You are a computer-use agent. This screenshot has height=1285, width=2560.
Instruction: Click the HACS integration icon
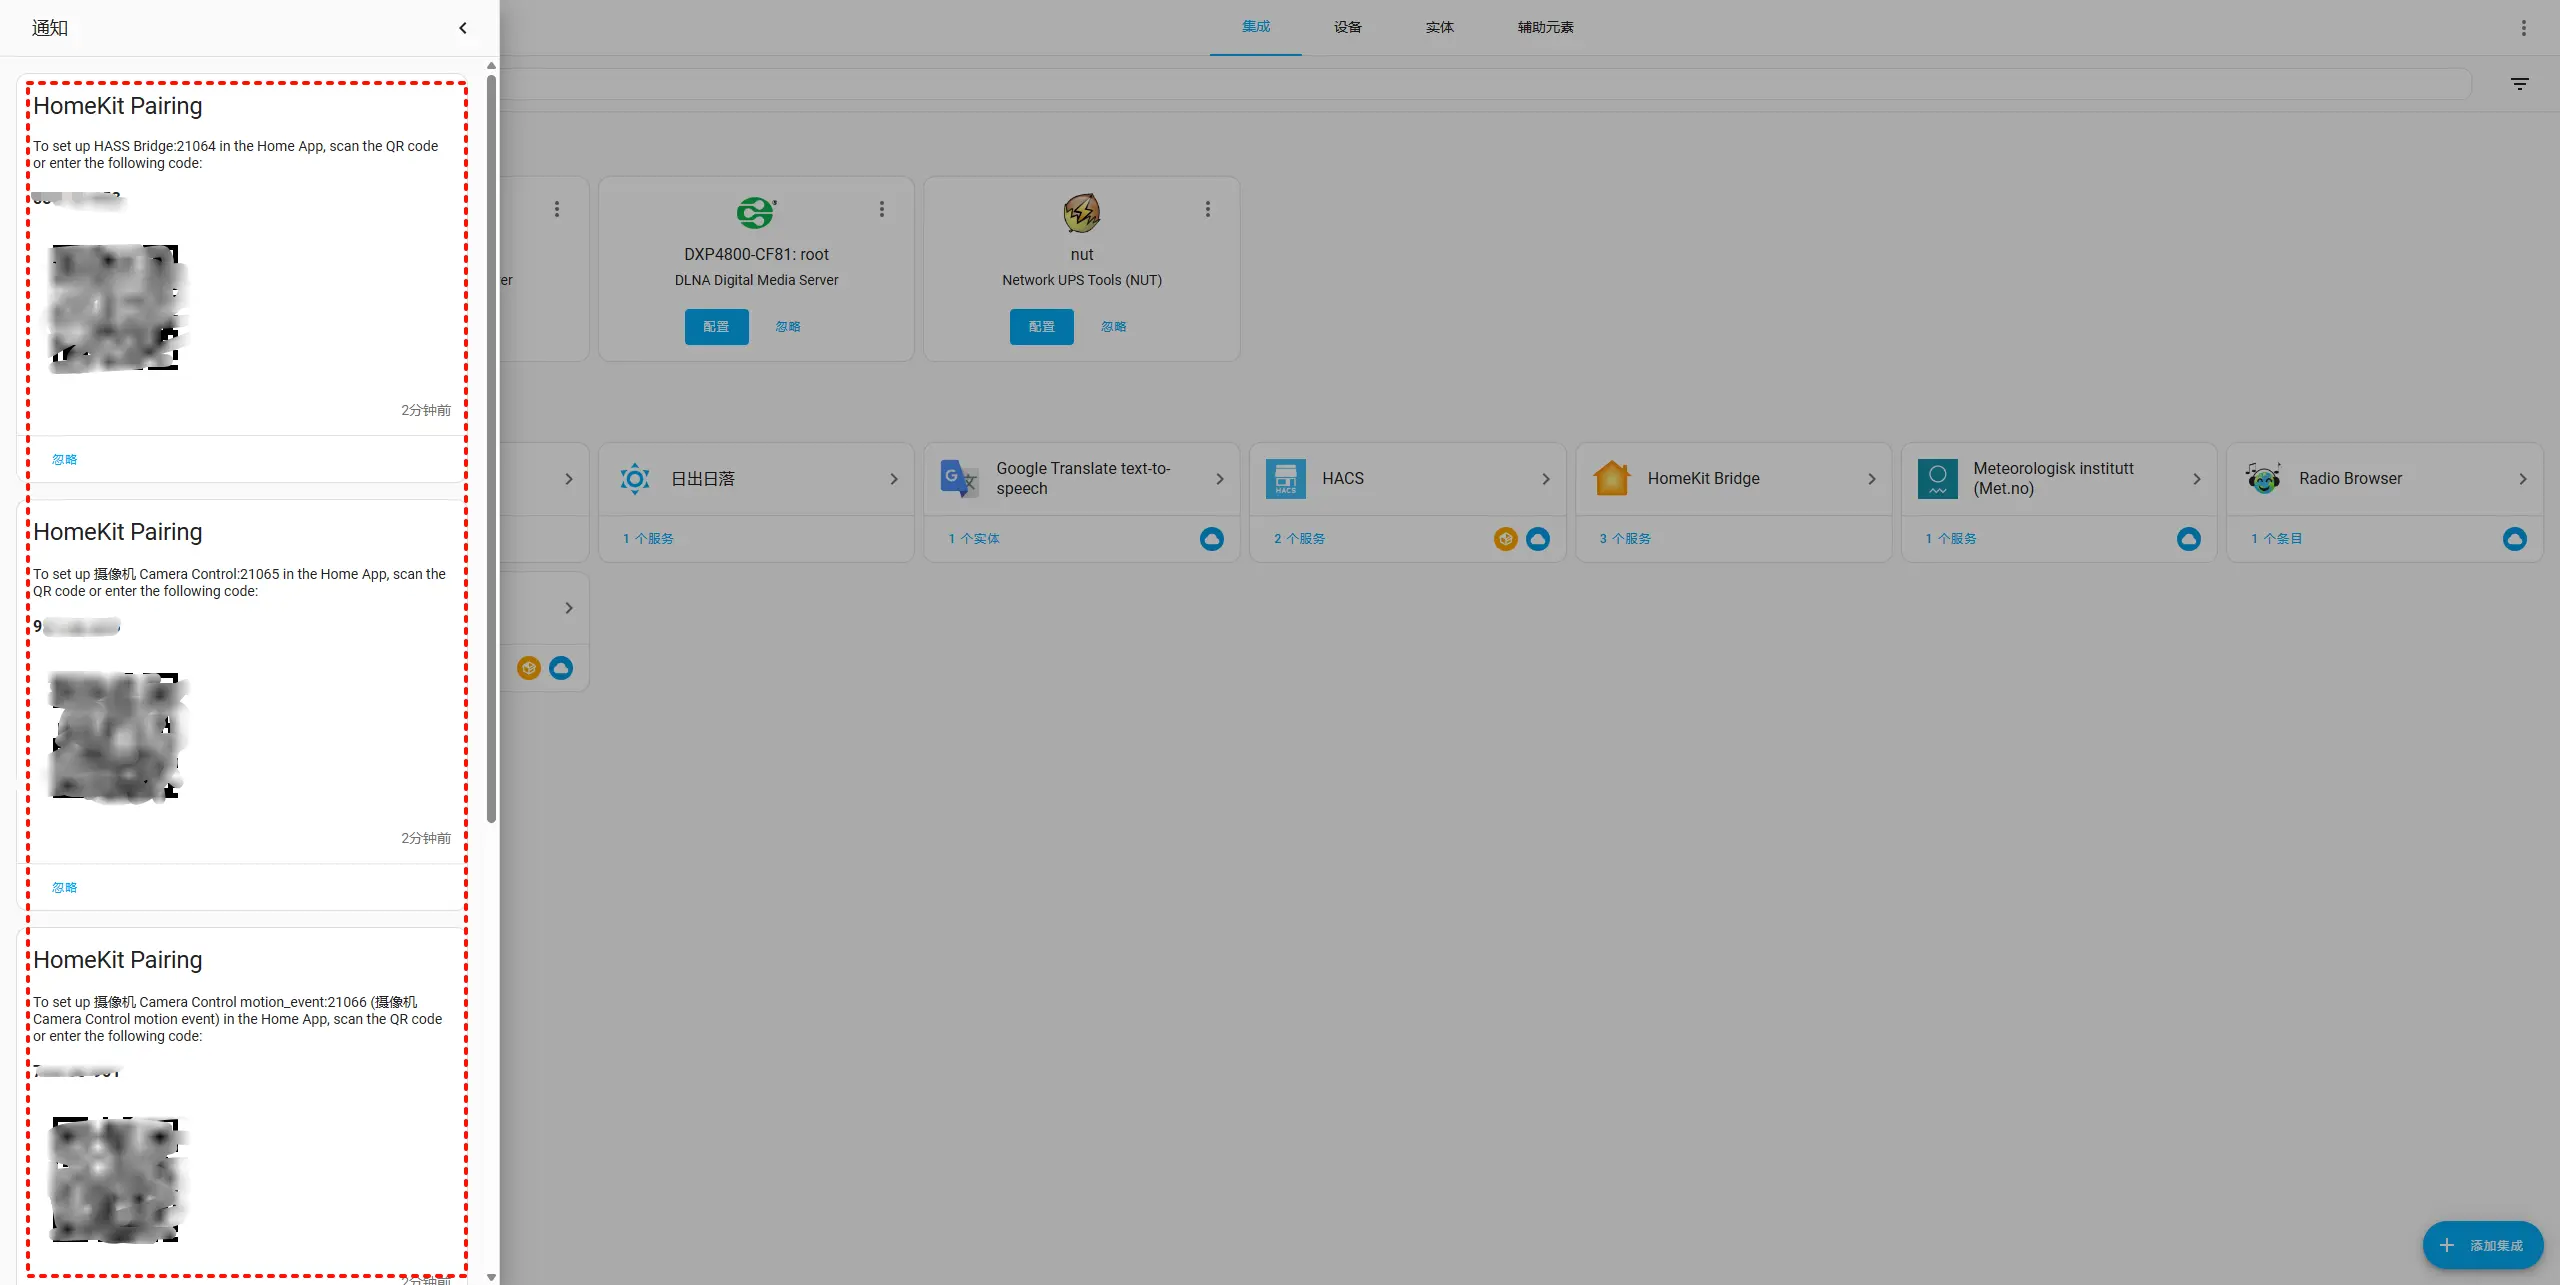1285,479
